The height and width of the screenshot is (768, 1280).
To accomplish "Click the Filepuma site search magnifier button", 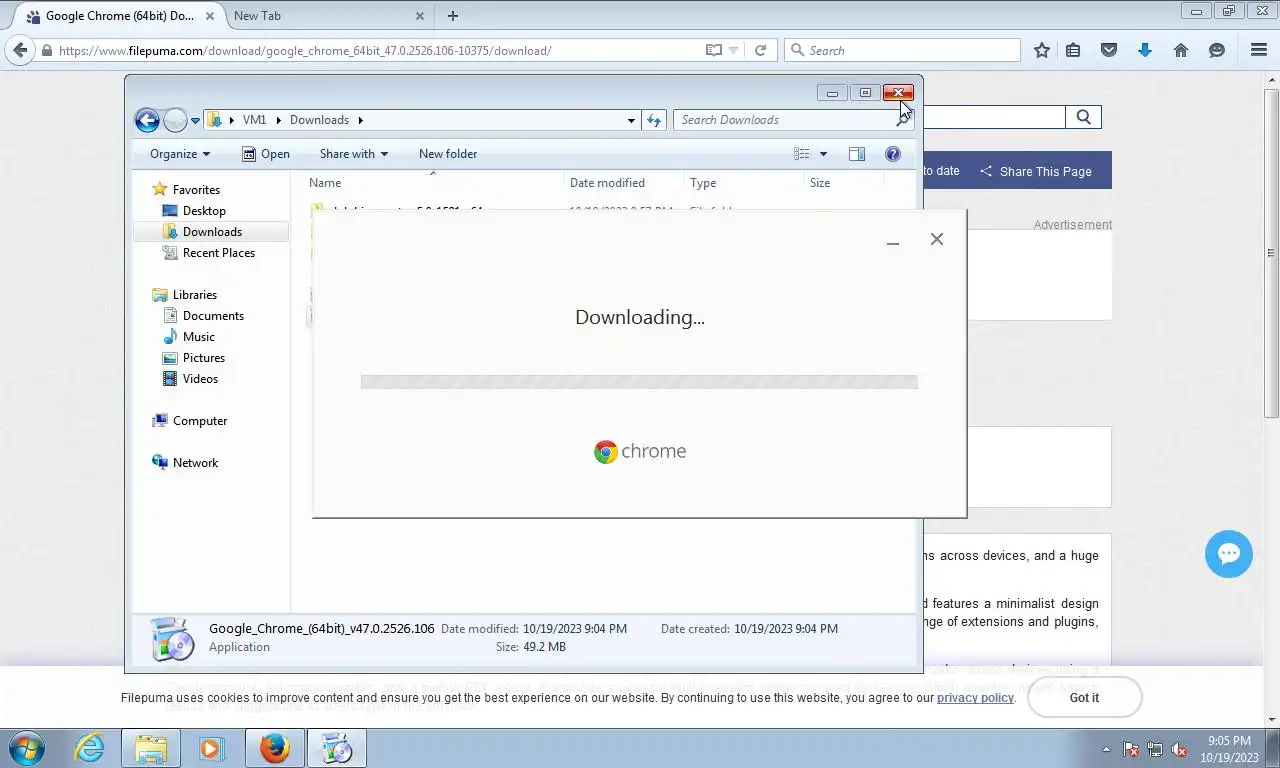I will (x=1084, y=118).
